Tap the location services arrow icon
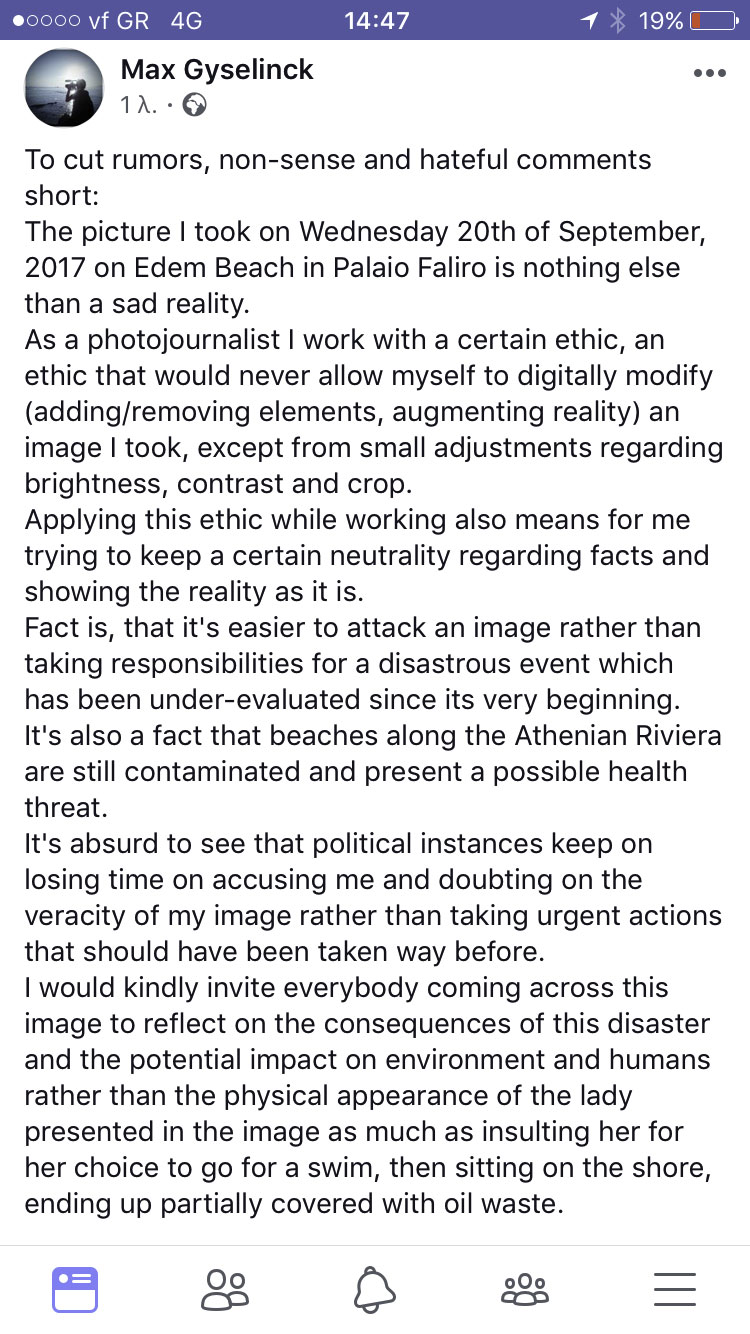 (x=591, y=20)
